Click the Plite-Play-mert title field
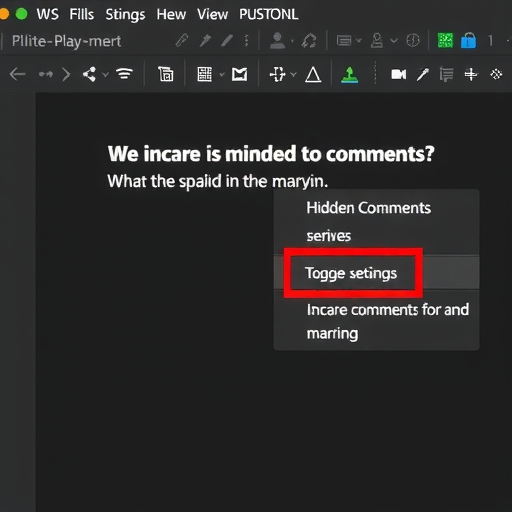512x512 pixels. tap(67, 41)
